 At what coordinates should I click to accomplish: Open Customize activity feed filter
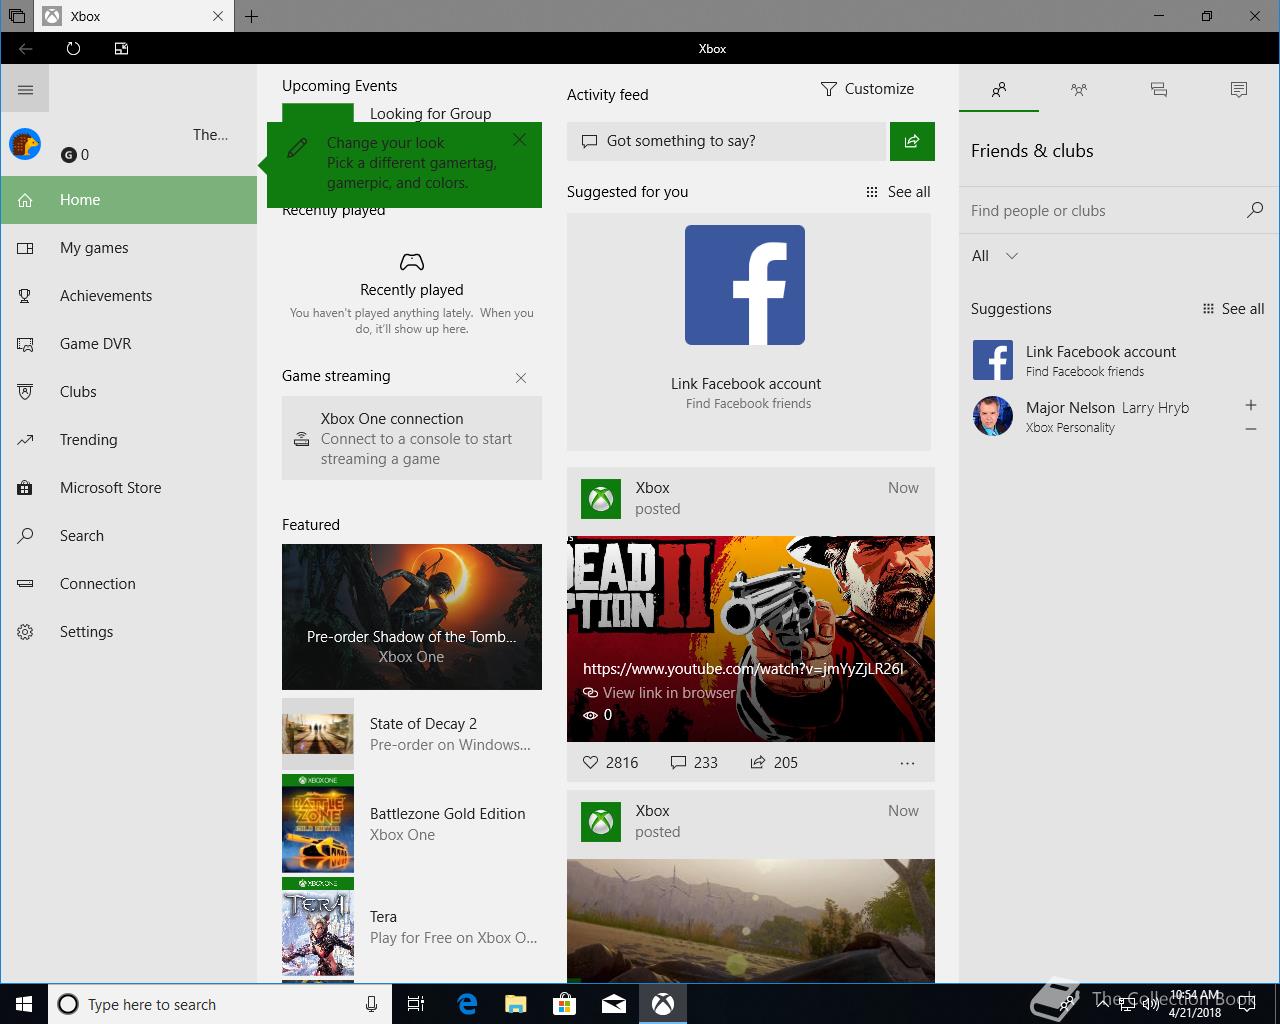[867, 89]
